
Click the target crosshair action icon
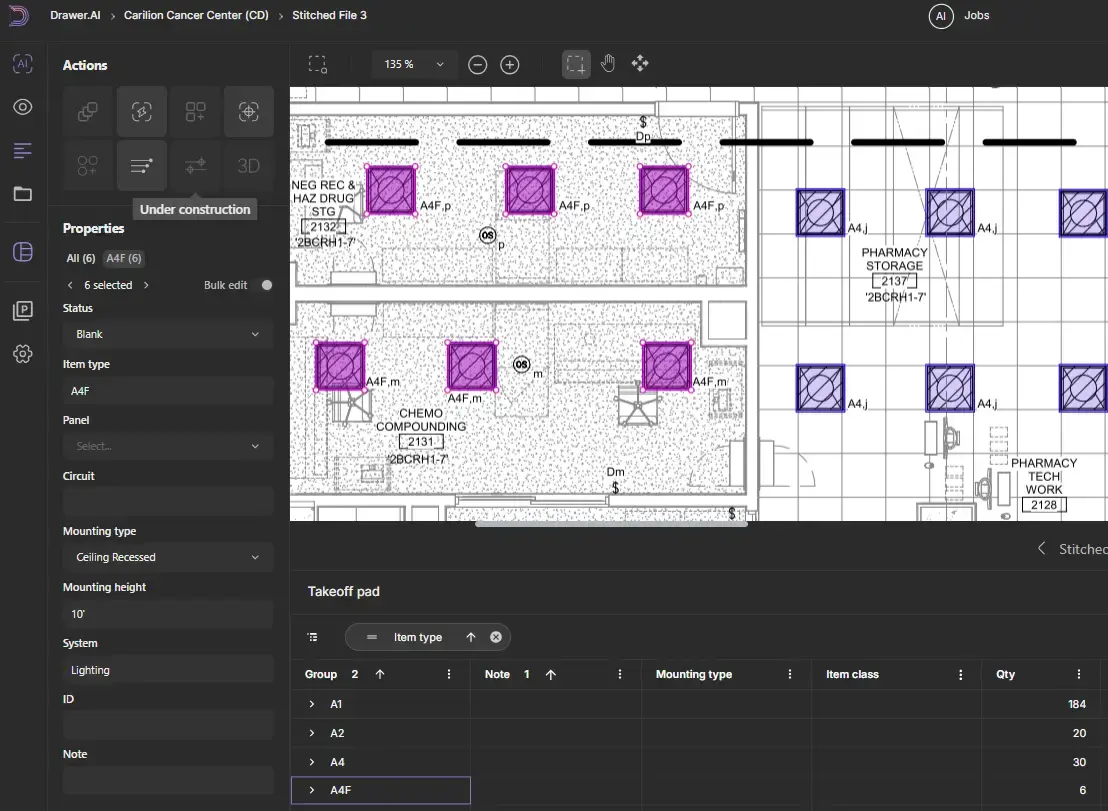[x=249, y=112]
